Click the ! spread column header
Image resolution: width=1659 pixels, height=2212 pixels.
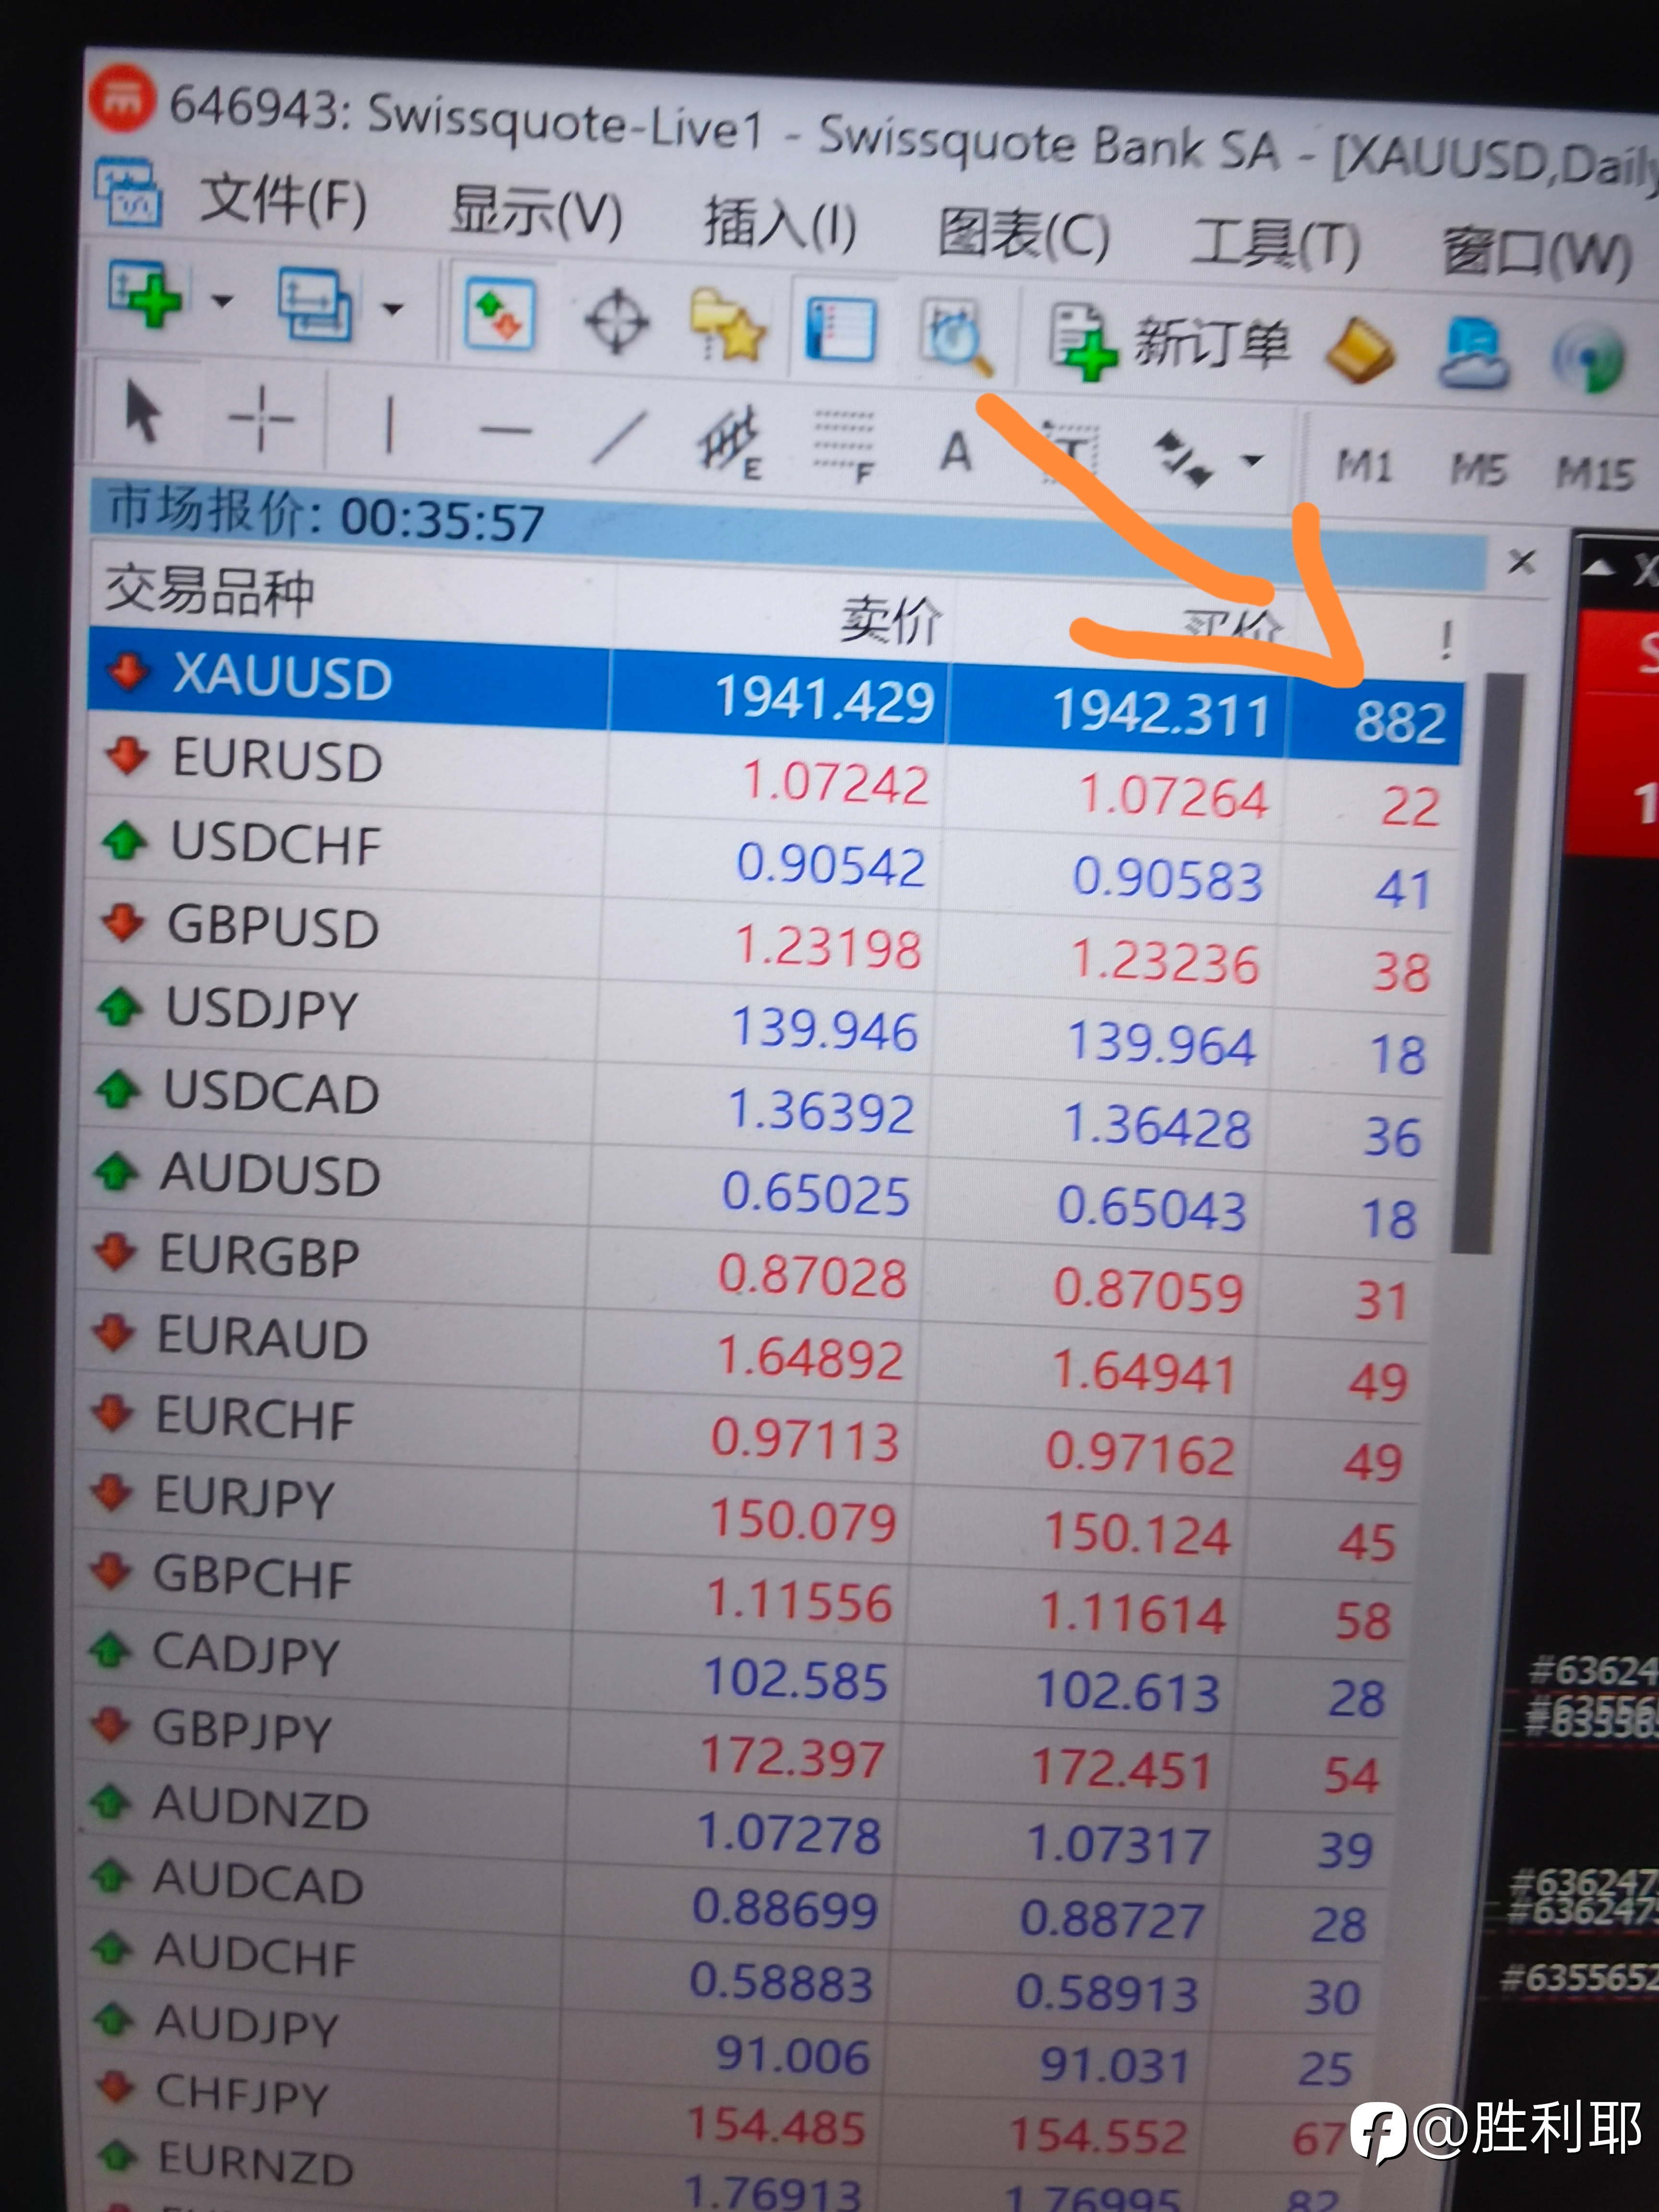(1445, 640)
